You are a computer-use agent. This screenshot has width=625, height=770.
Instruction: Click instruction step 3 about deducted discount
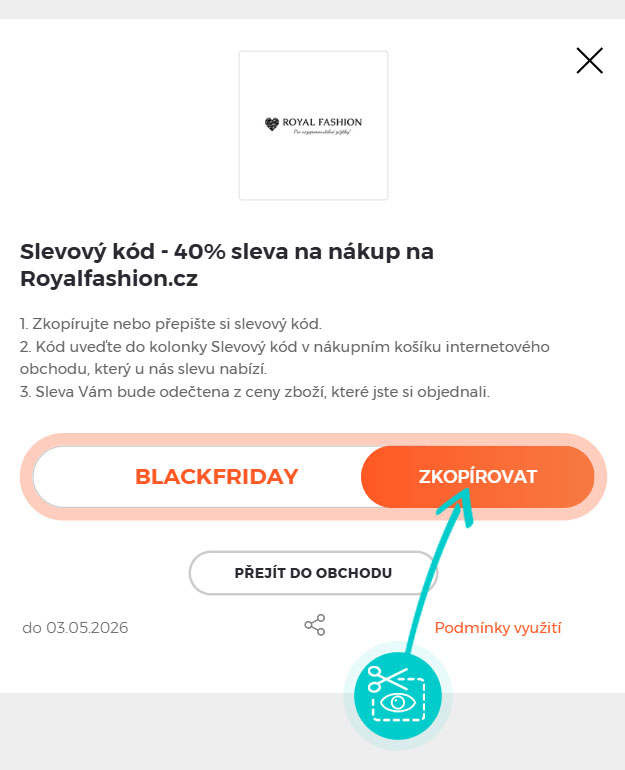pos(255,391)
